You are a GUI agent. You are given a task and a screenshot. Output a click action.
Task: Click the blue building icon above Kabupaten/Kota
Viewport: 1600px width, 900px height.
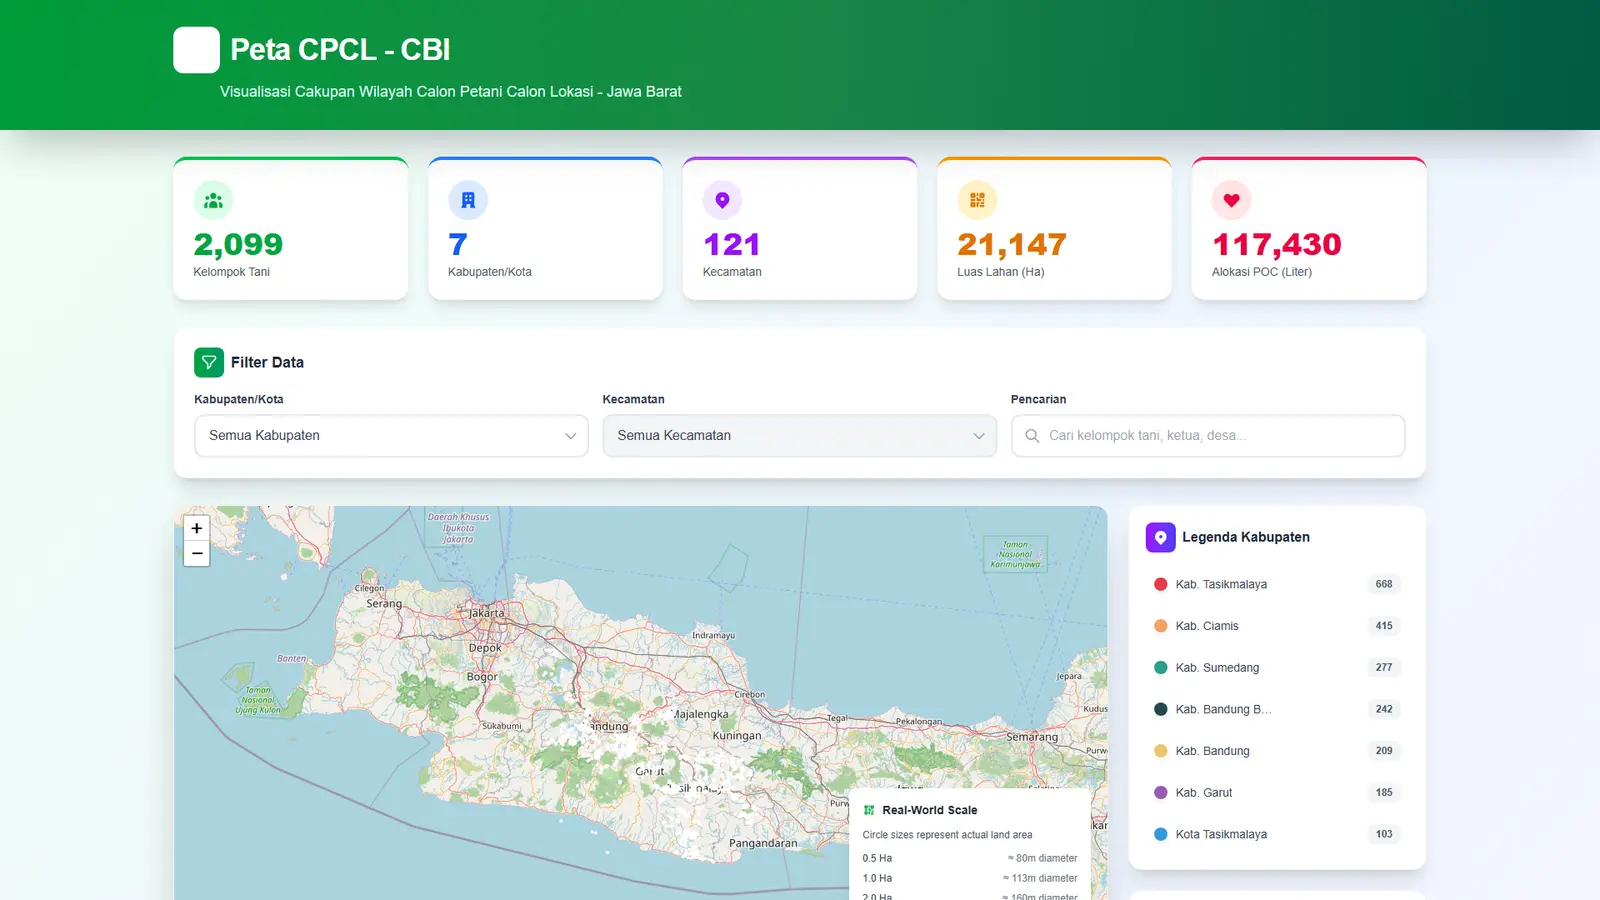(468, 200)
